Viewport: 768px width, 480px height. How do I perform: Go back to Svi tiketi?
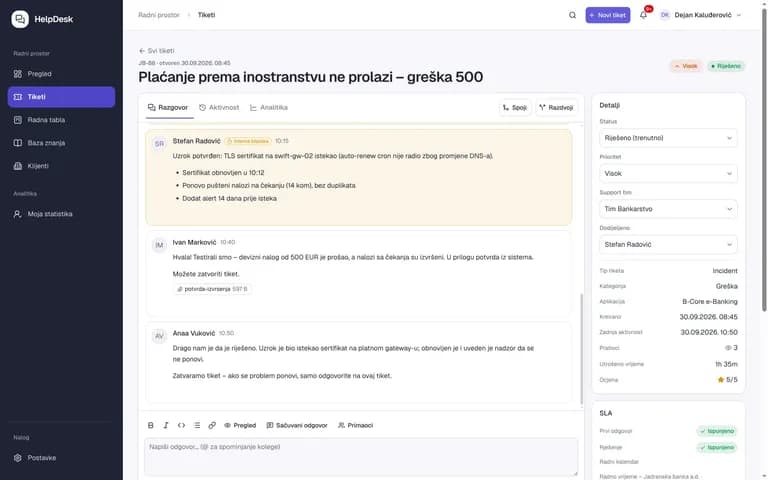pos(156,51)
